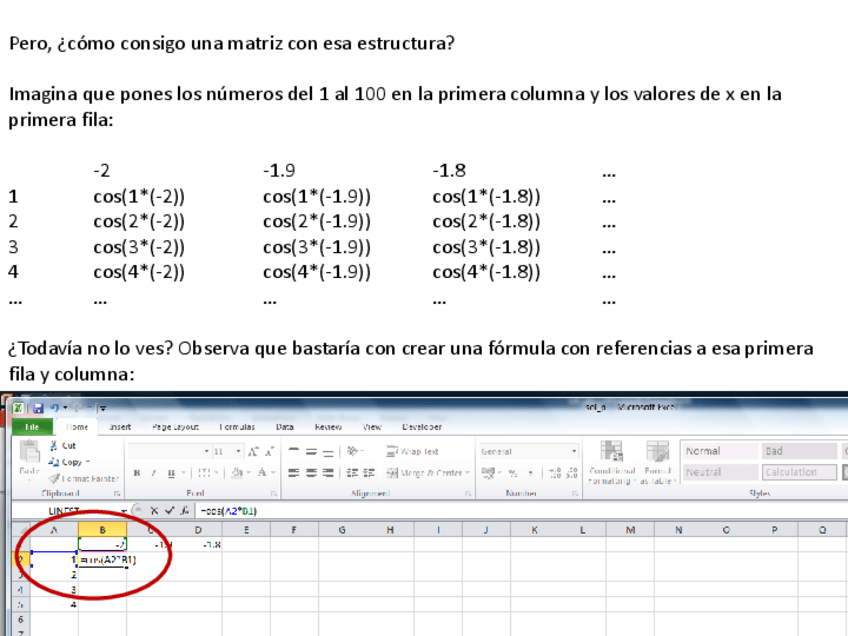Click the Undo arrow icon
Viewport: 848px width, 636px height.
pos(53,408)
